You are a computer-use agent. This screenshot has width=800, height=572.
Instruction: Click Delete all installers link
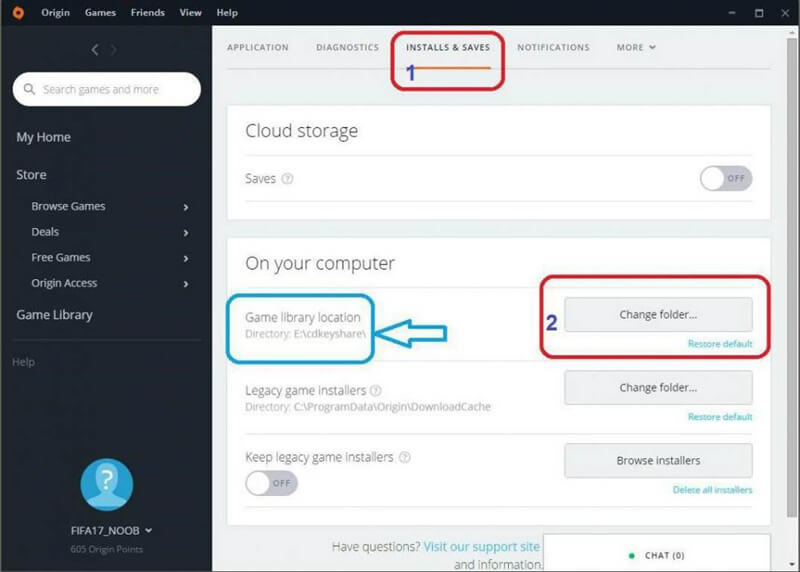(x=712, y=490)
